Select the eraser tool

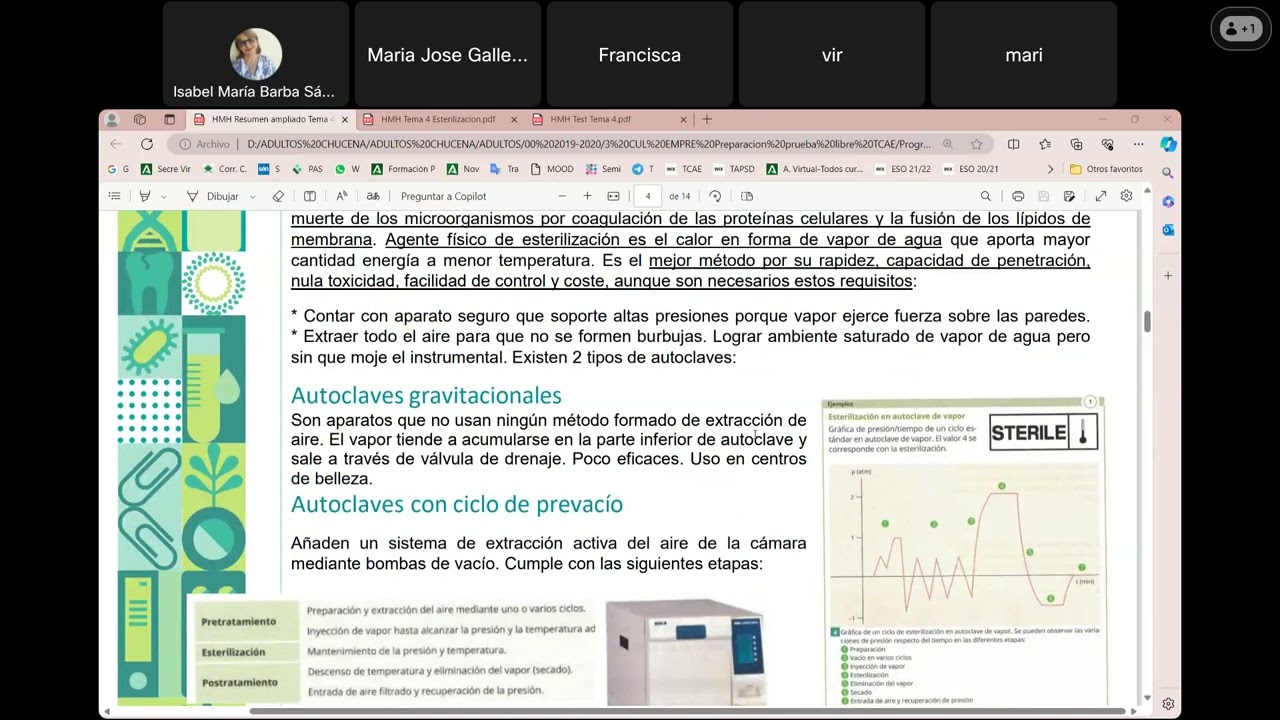pos(278,196)
